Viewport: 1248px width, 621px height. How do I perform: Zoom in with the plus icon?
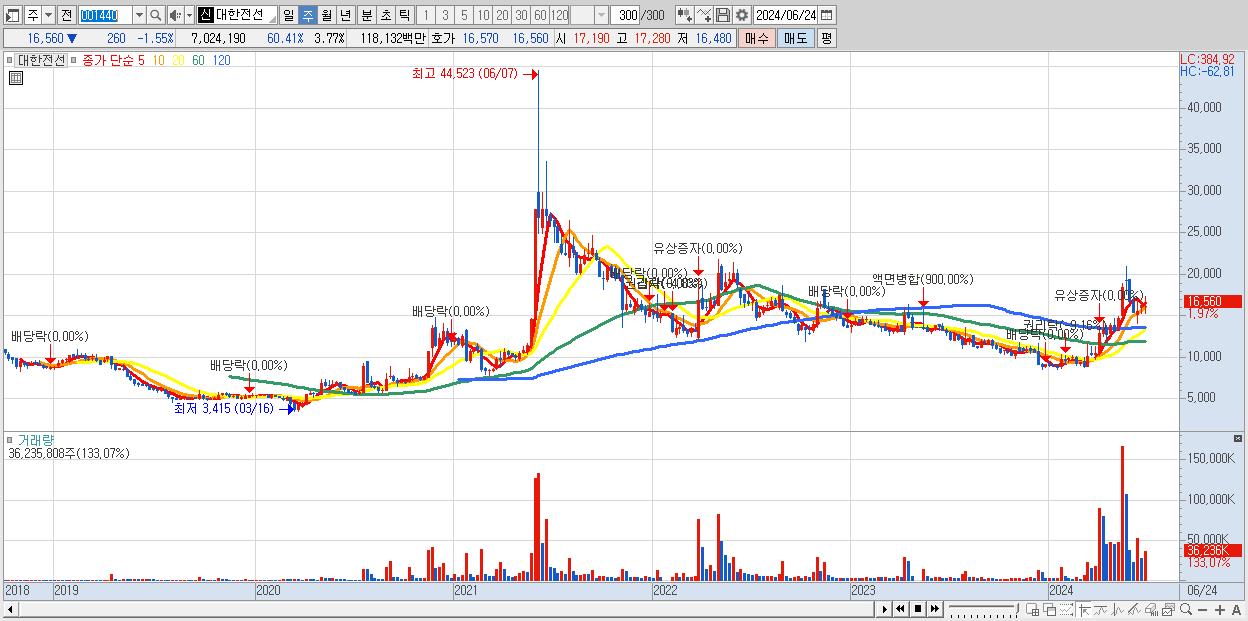pyautogui.click(x=1219, y=609)
